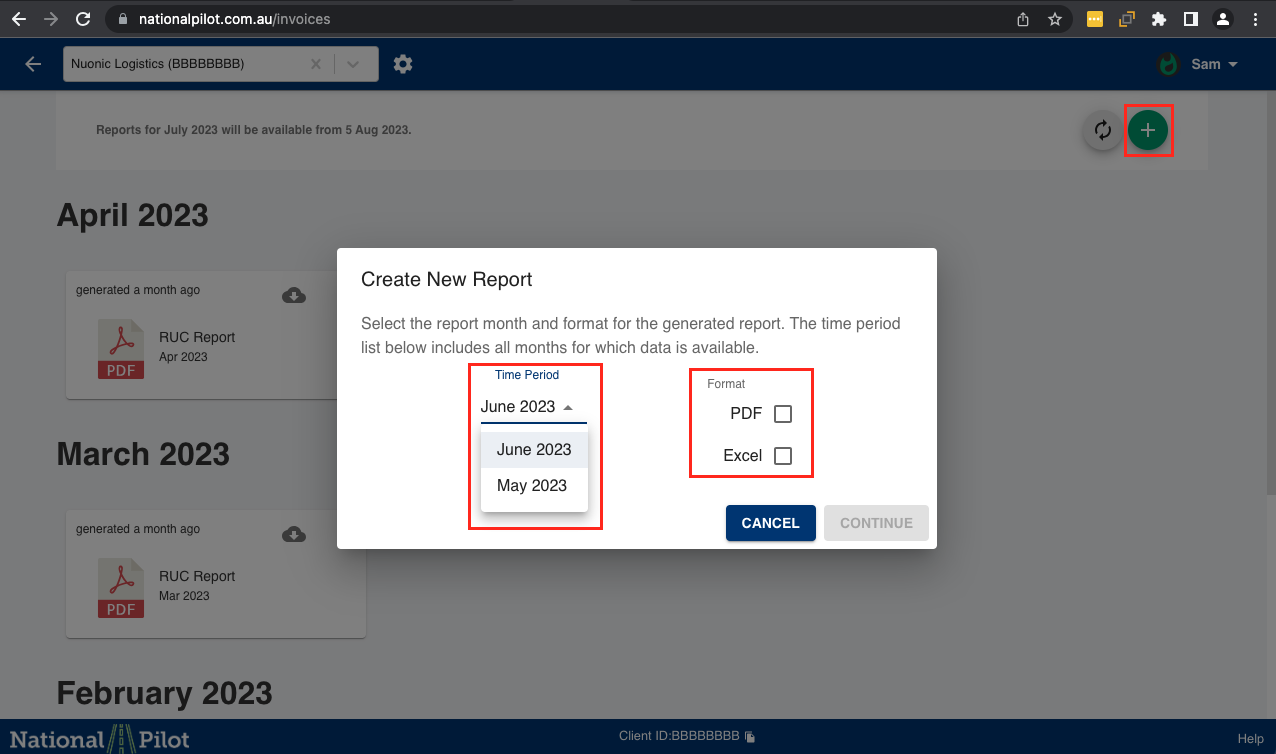Select May 2023 from the list
The width and height of the screenshot is (1276, 754).
tap(532, 486)
